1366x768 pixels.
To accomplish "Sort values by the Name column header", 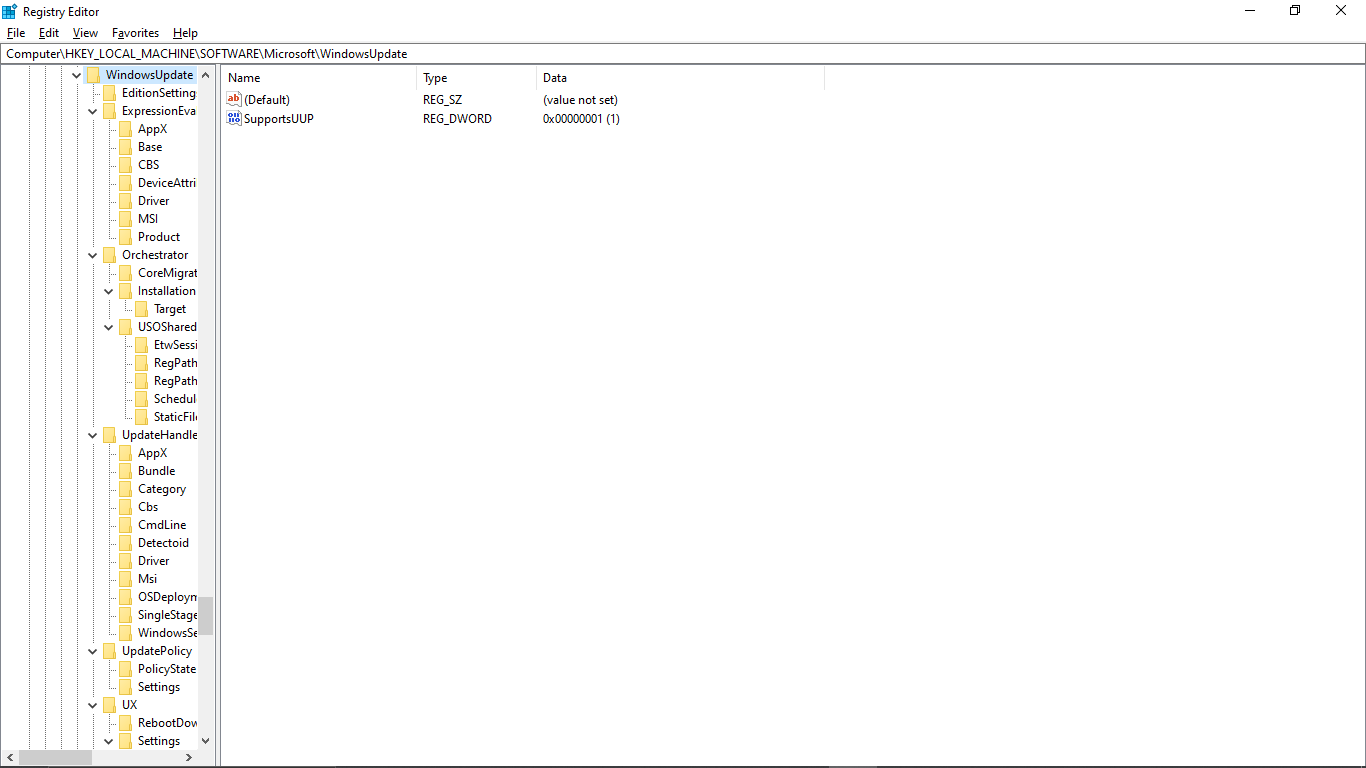I will tap(319, 78).
